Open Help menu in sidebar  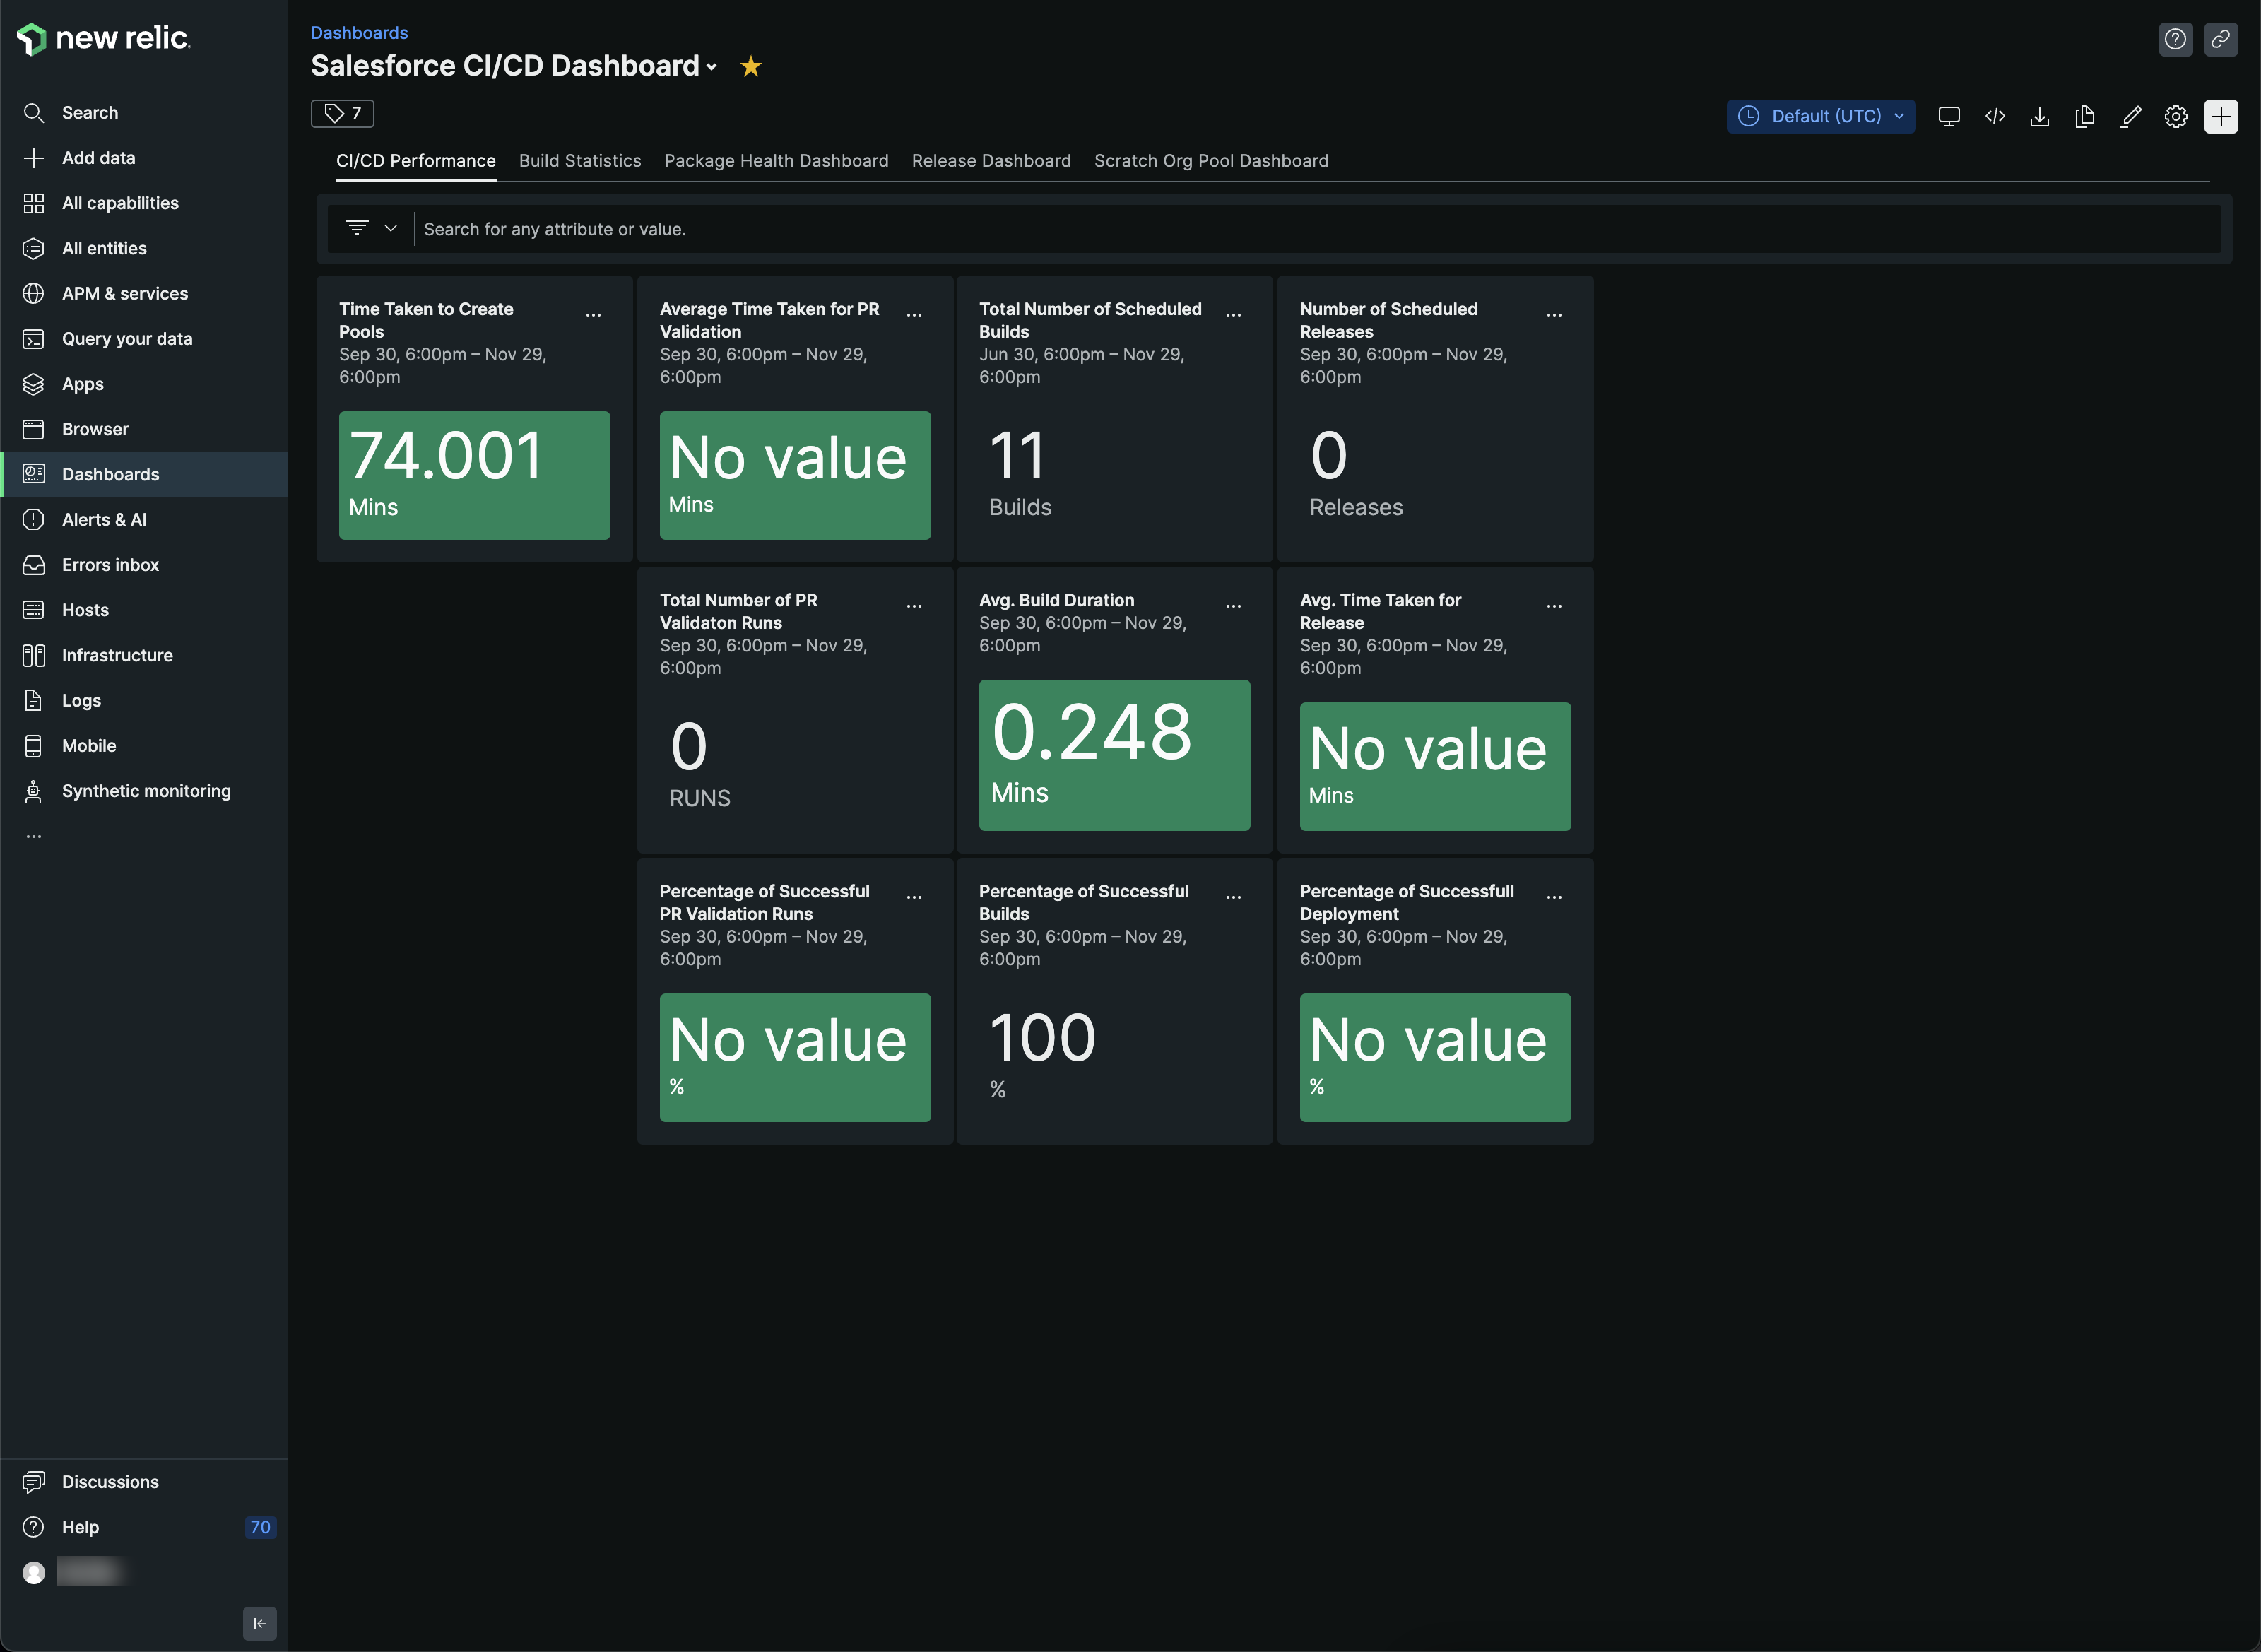(144, 1527)
